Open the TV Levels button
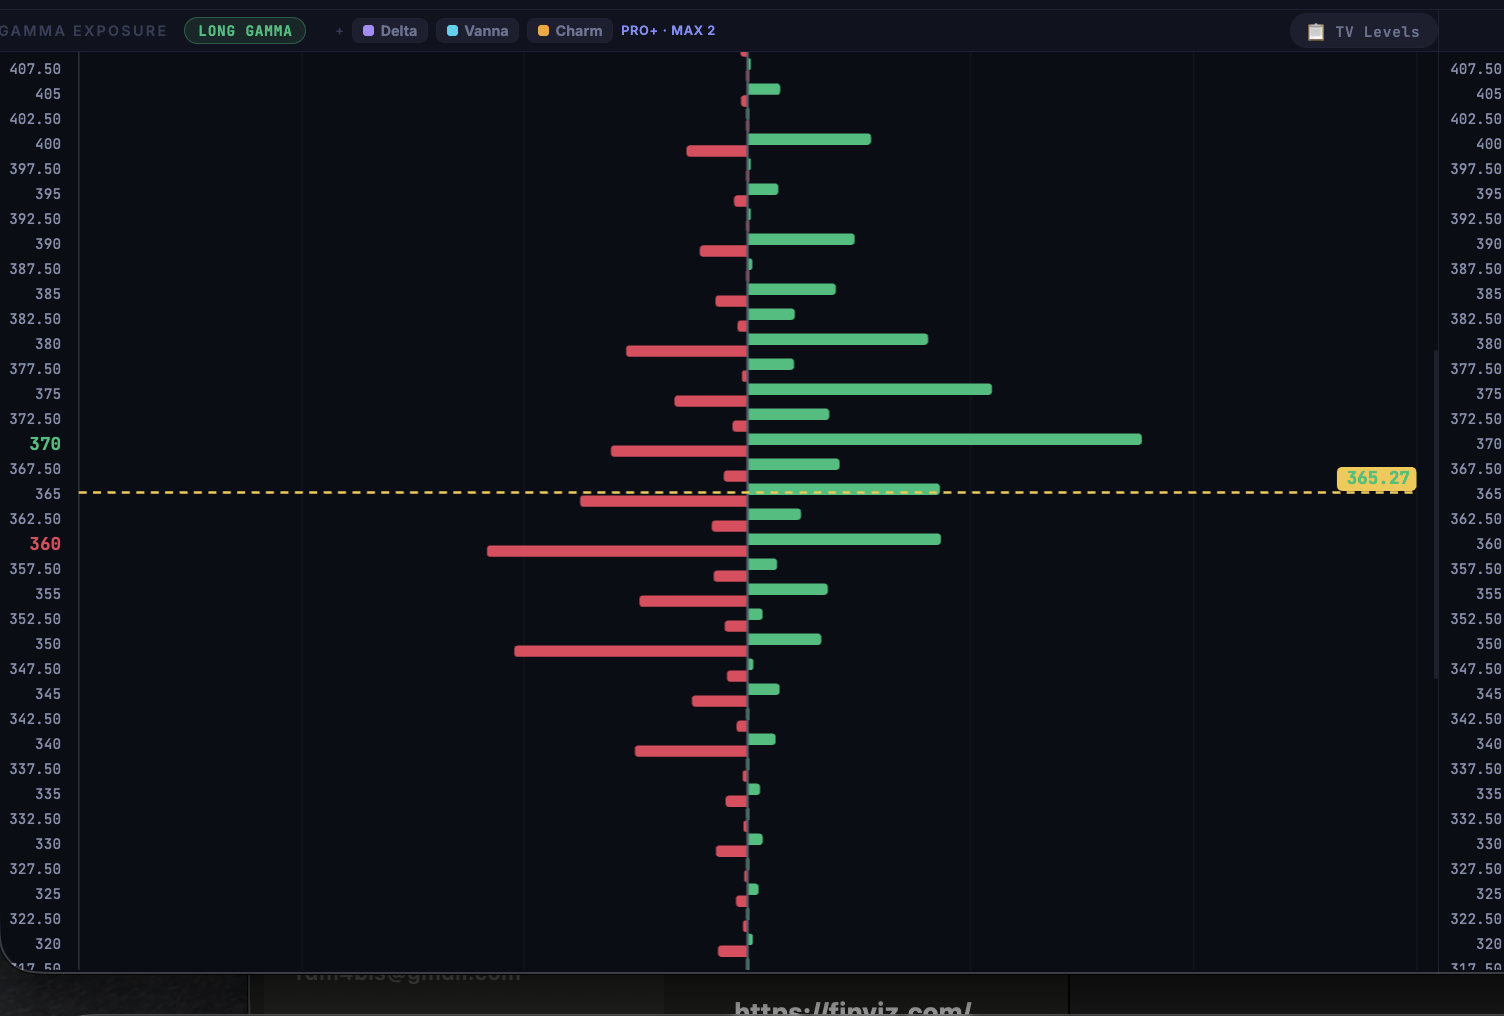Image resolution: width=1504 pixels, height=1016 pixels. pos(1364,31)
